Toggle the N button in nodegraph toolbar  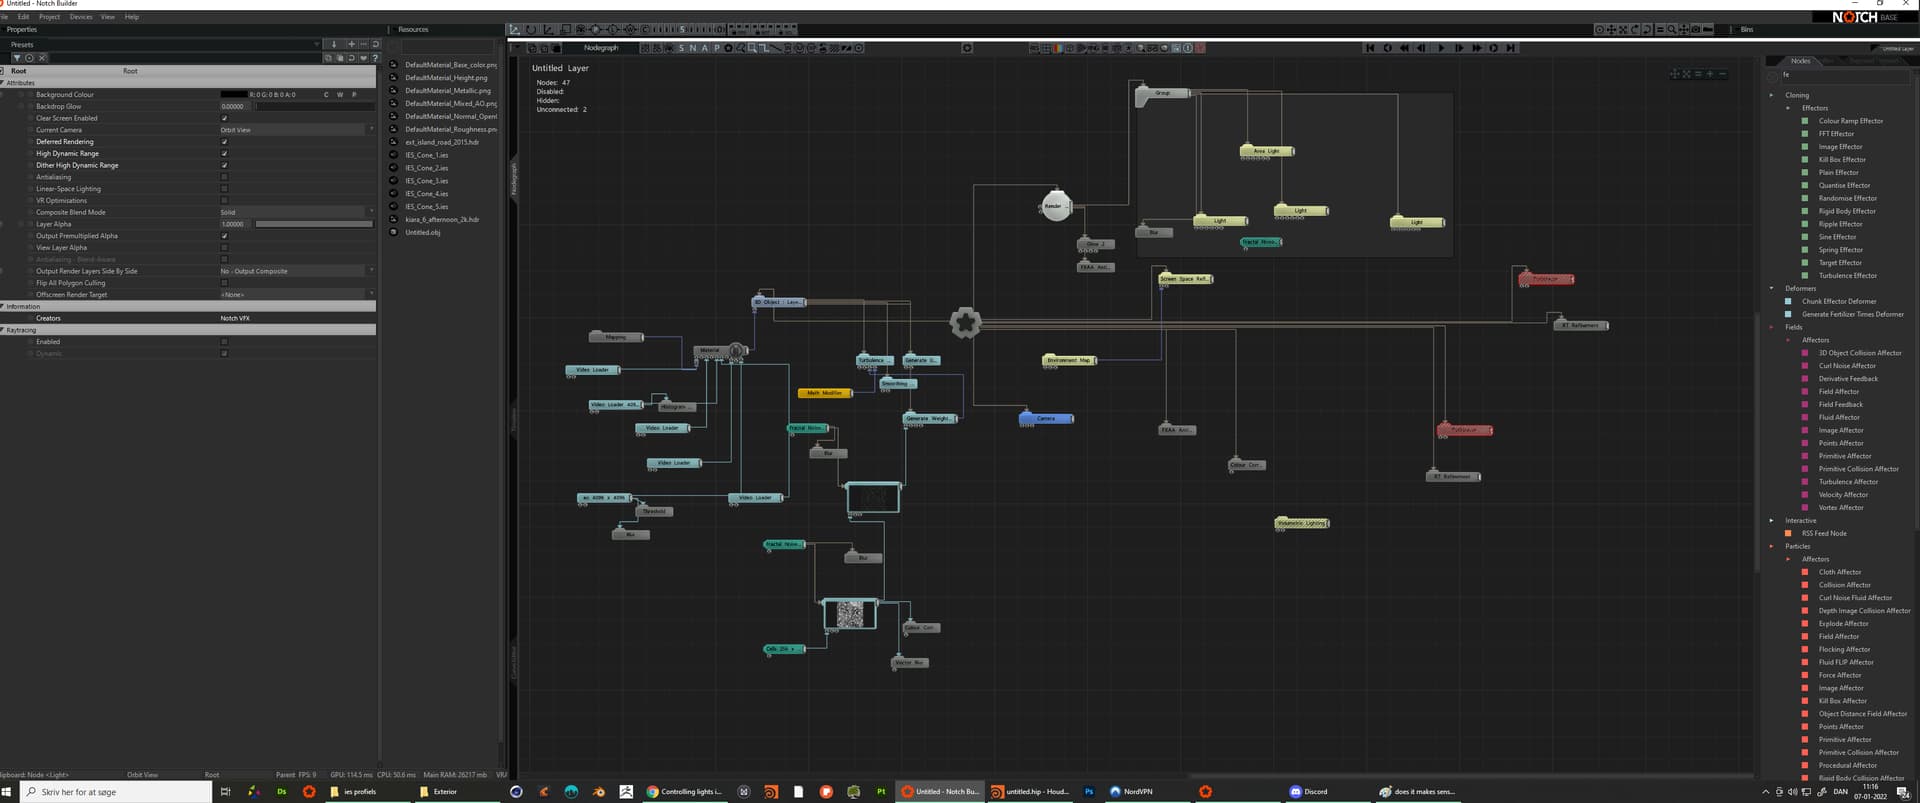693,48
